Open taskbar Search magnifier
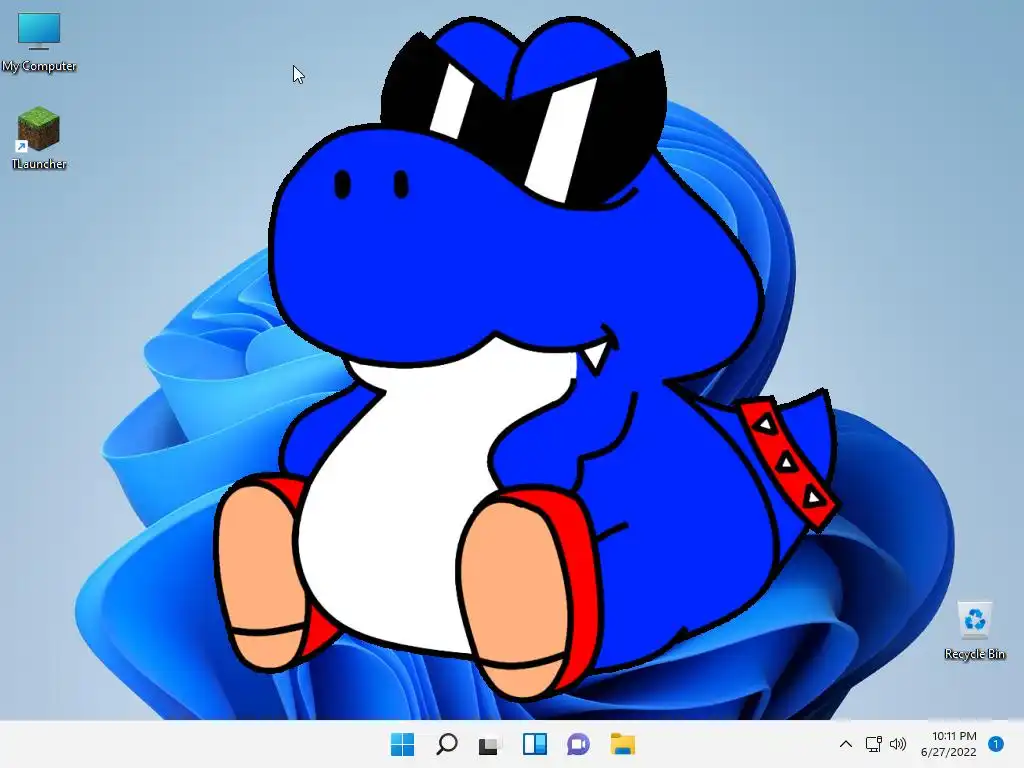The image size is (1024, 768). (x=447, y=744)
